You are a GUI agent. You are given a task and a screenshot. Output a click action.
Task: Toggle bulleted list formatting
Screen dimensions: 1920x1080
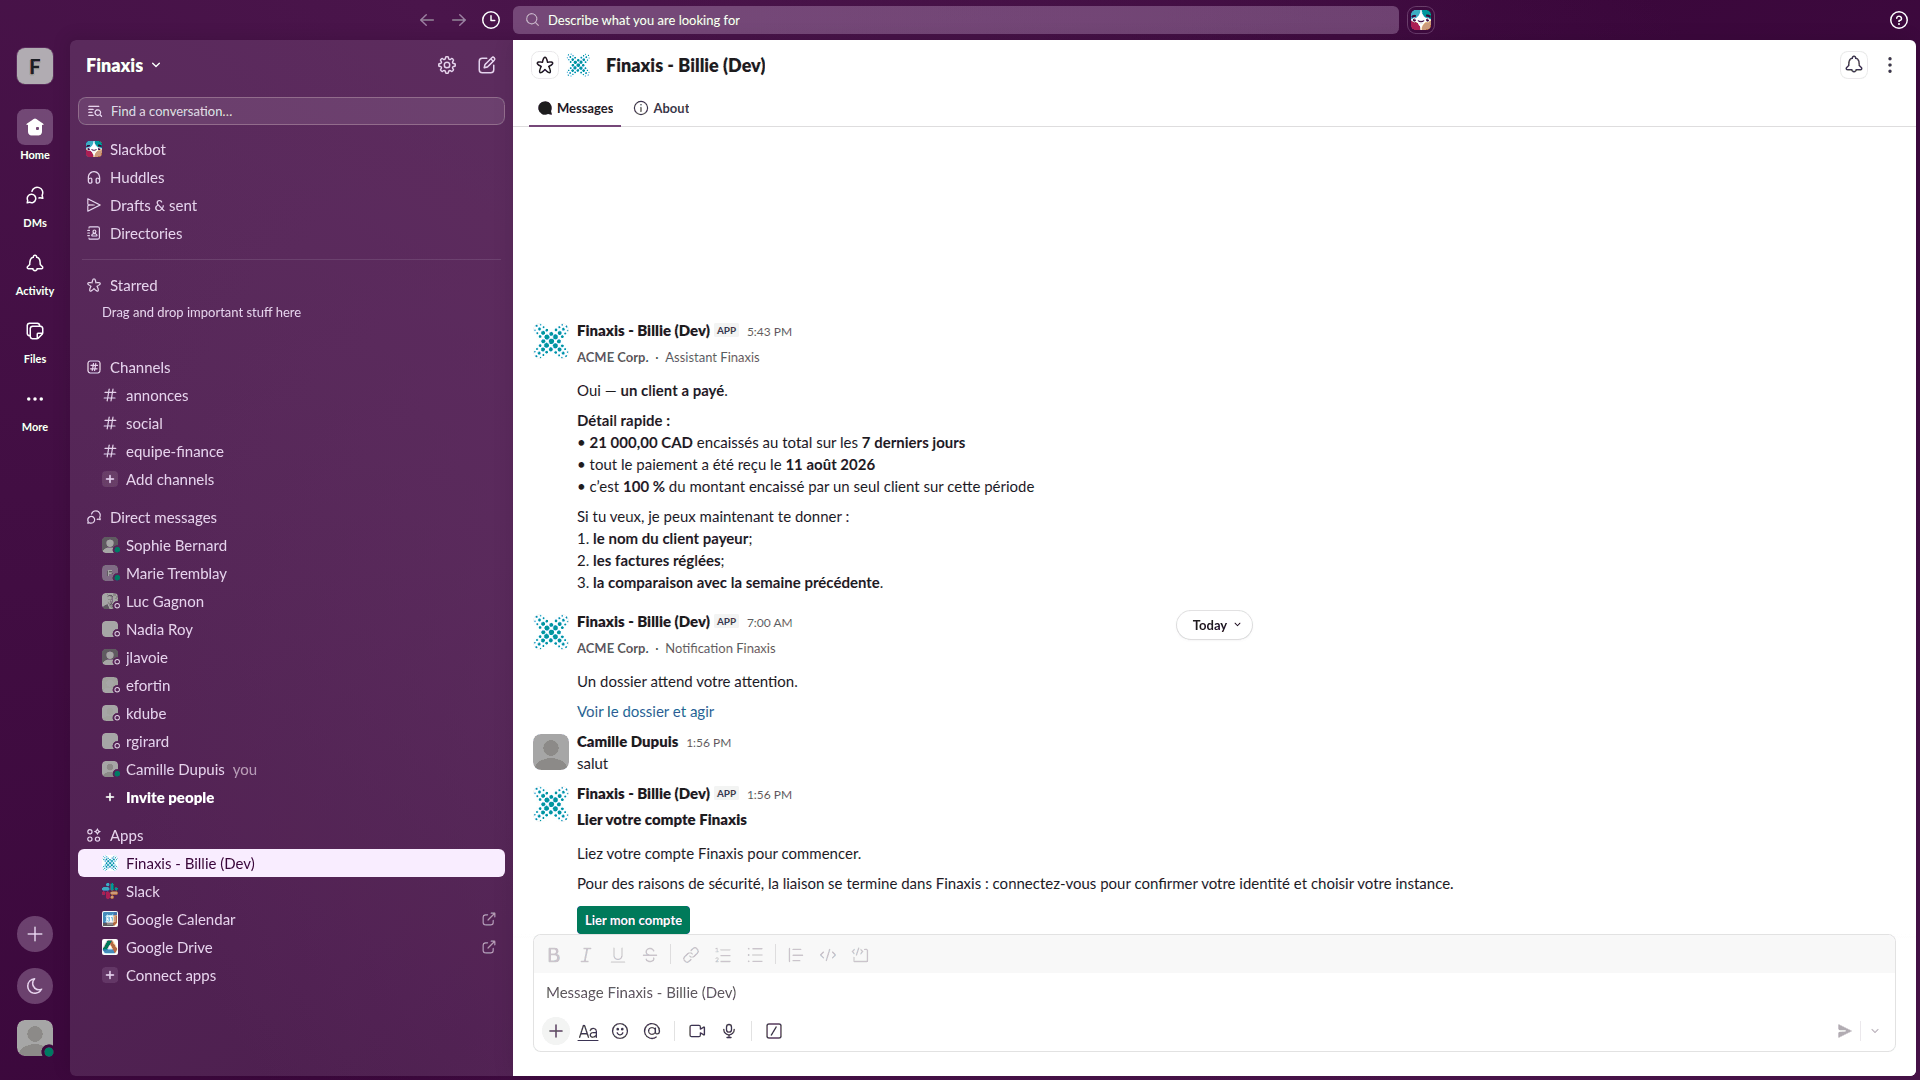click(755, 955)
